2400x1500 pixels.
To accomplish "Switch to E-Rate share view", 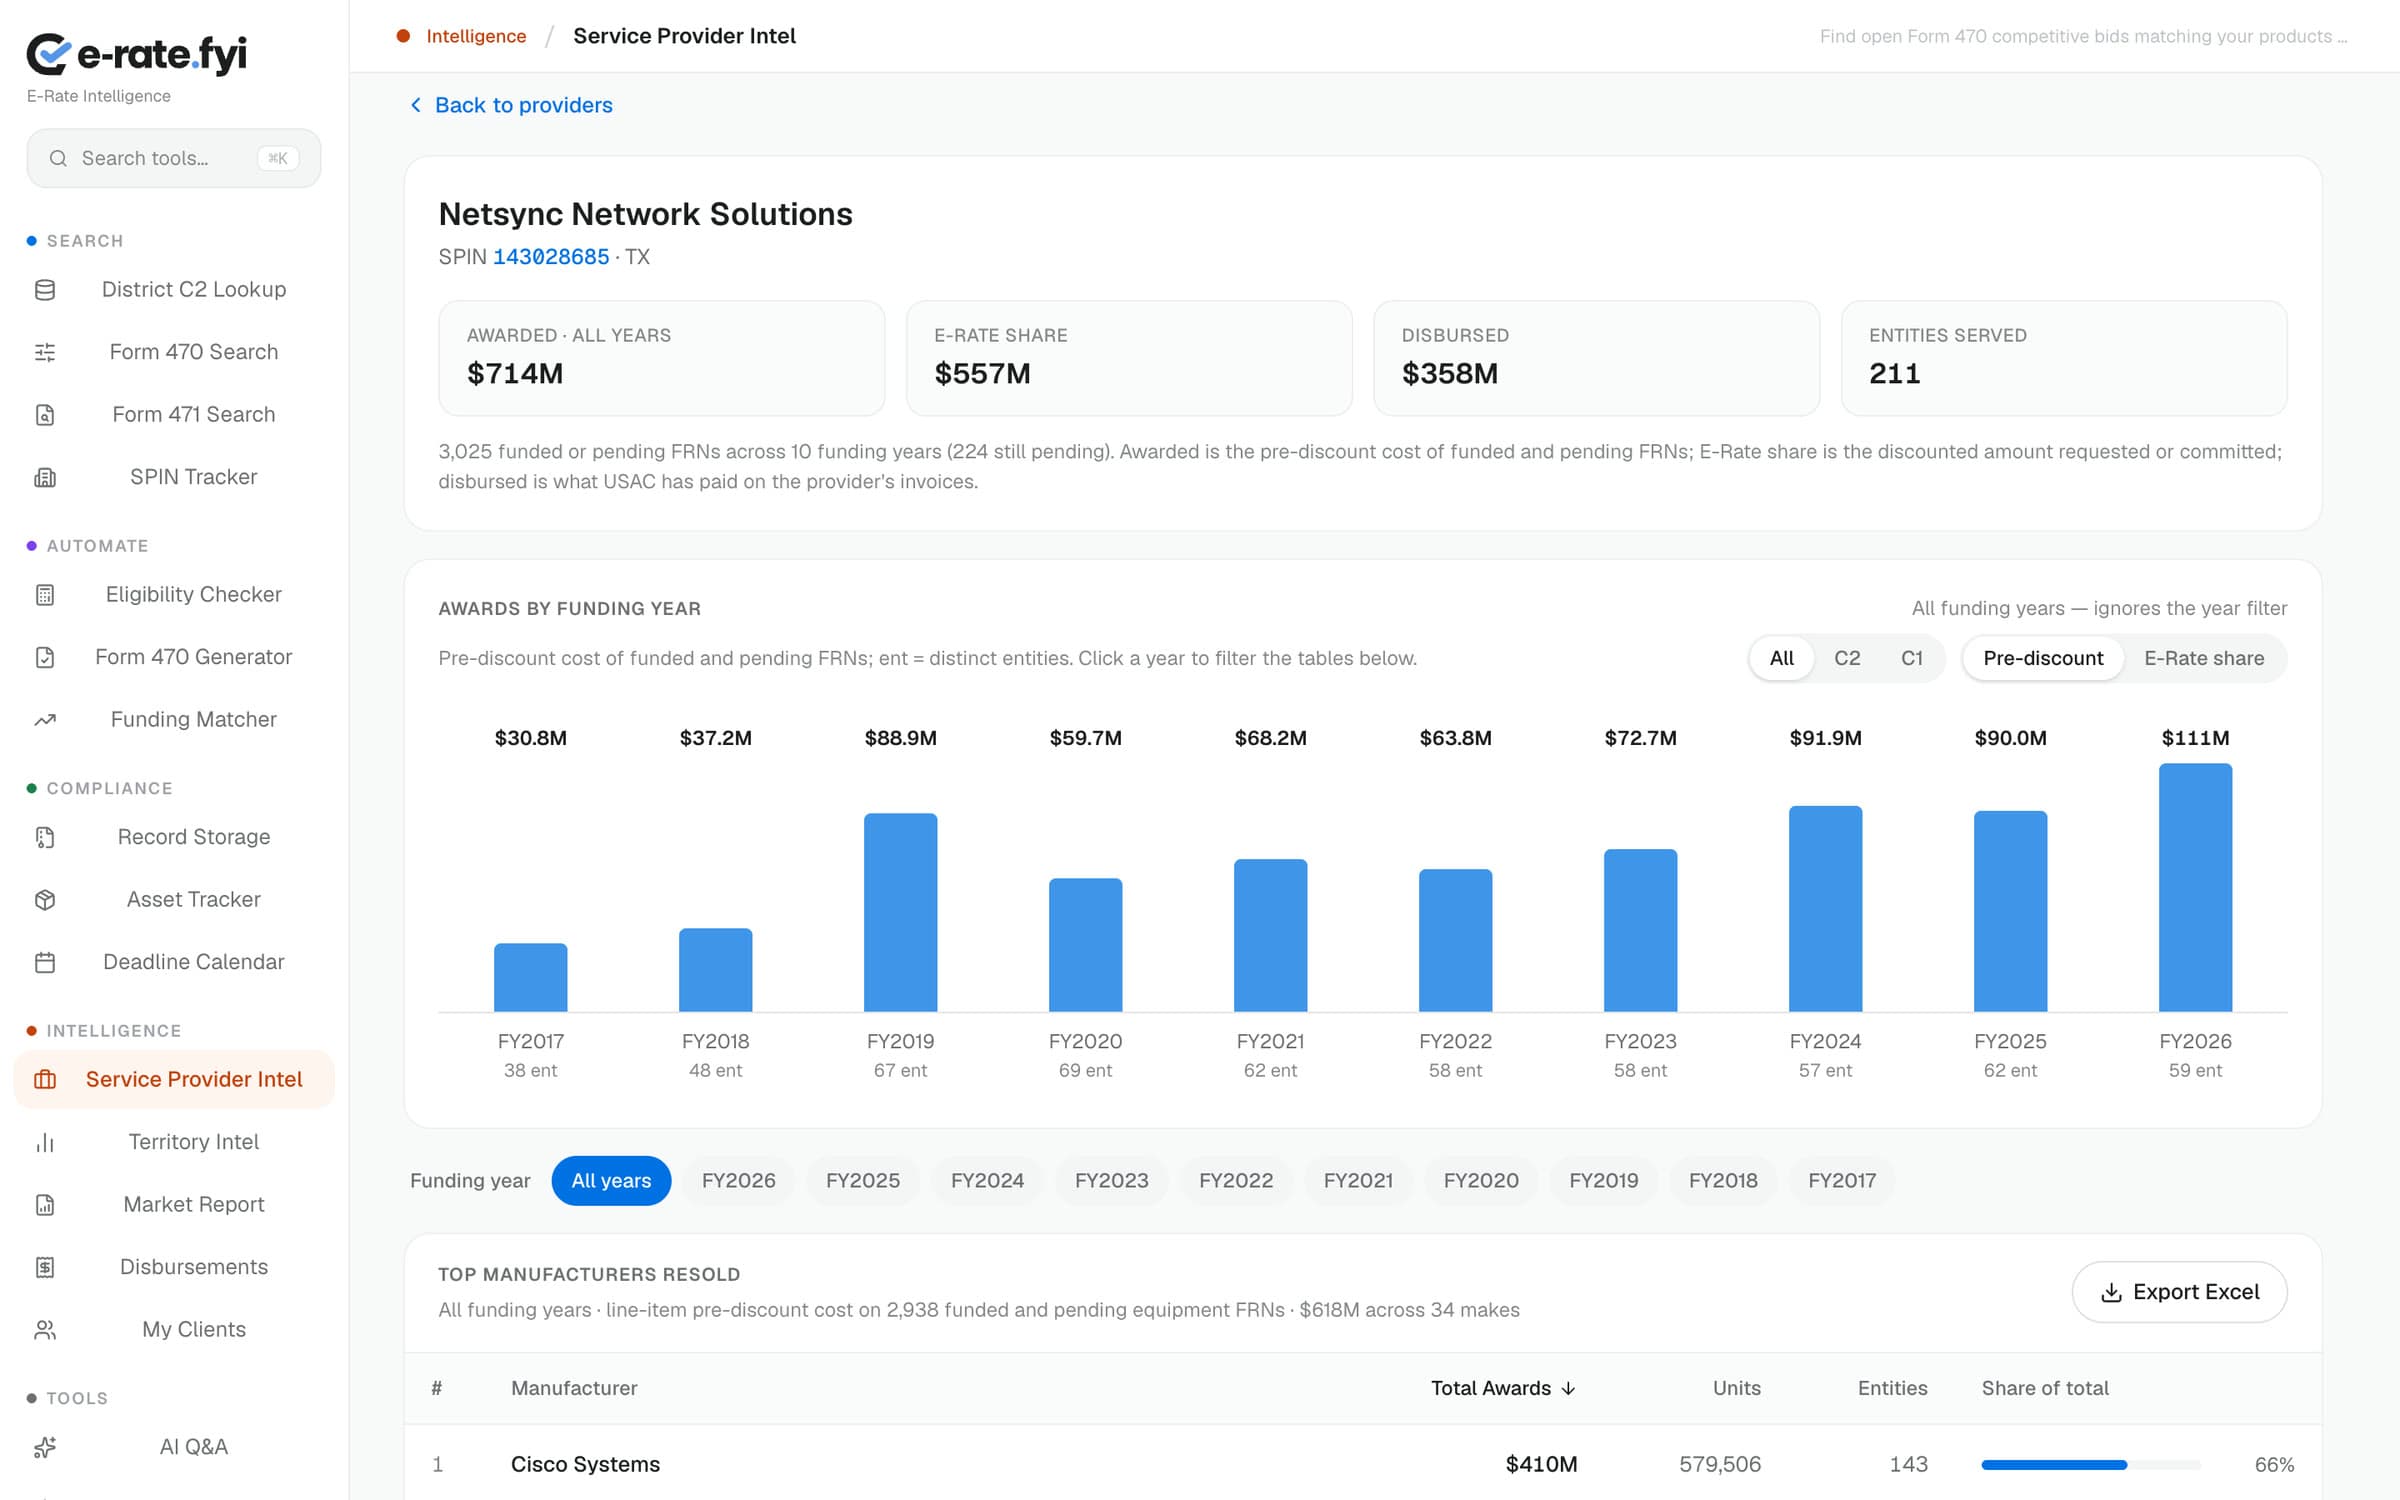I will coord(2204,658).
